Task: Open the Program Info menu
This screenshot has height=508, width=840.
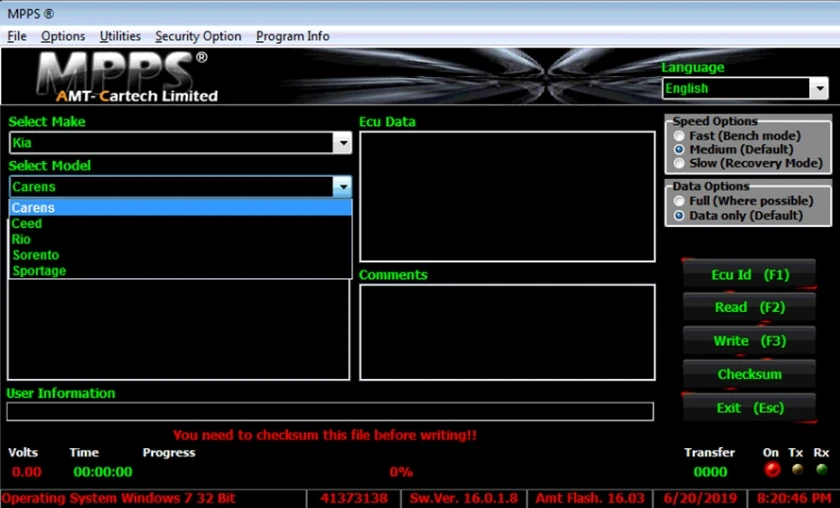Action: [x=292, y=36]
